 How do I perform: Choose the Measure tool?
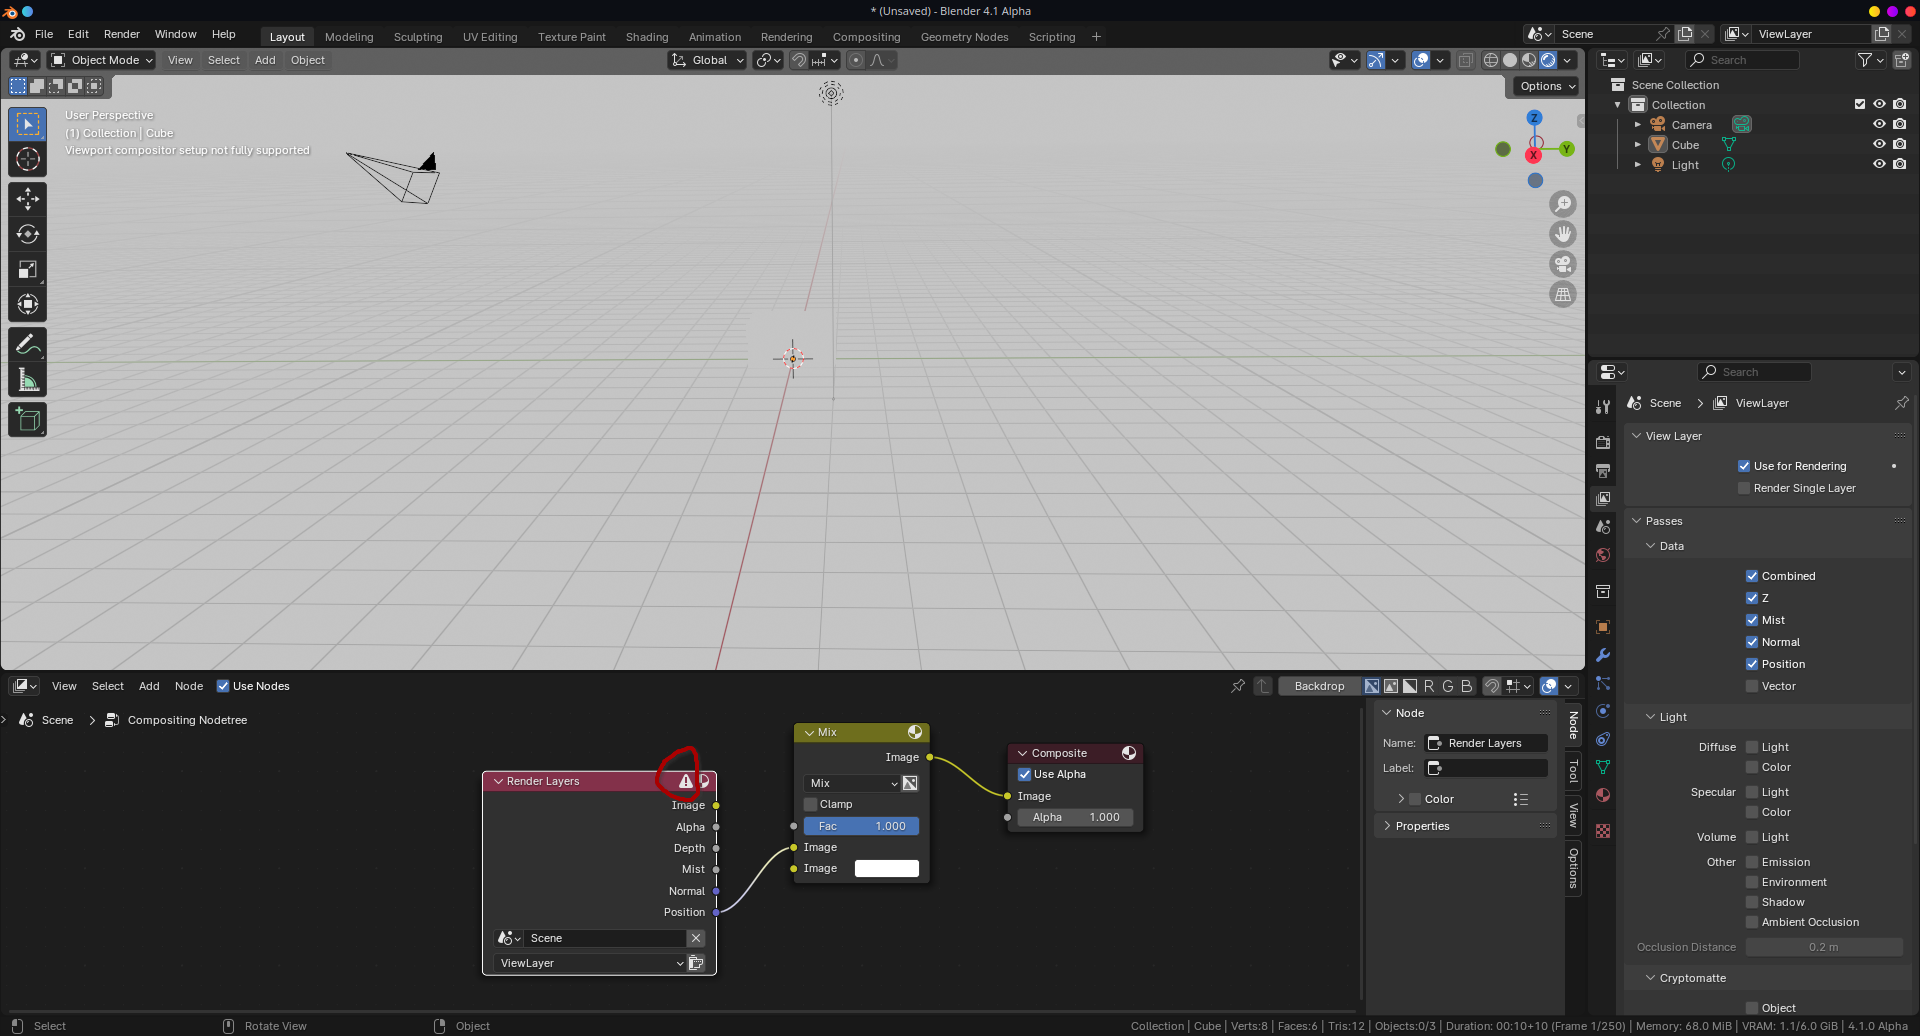point(28,380)
